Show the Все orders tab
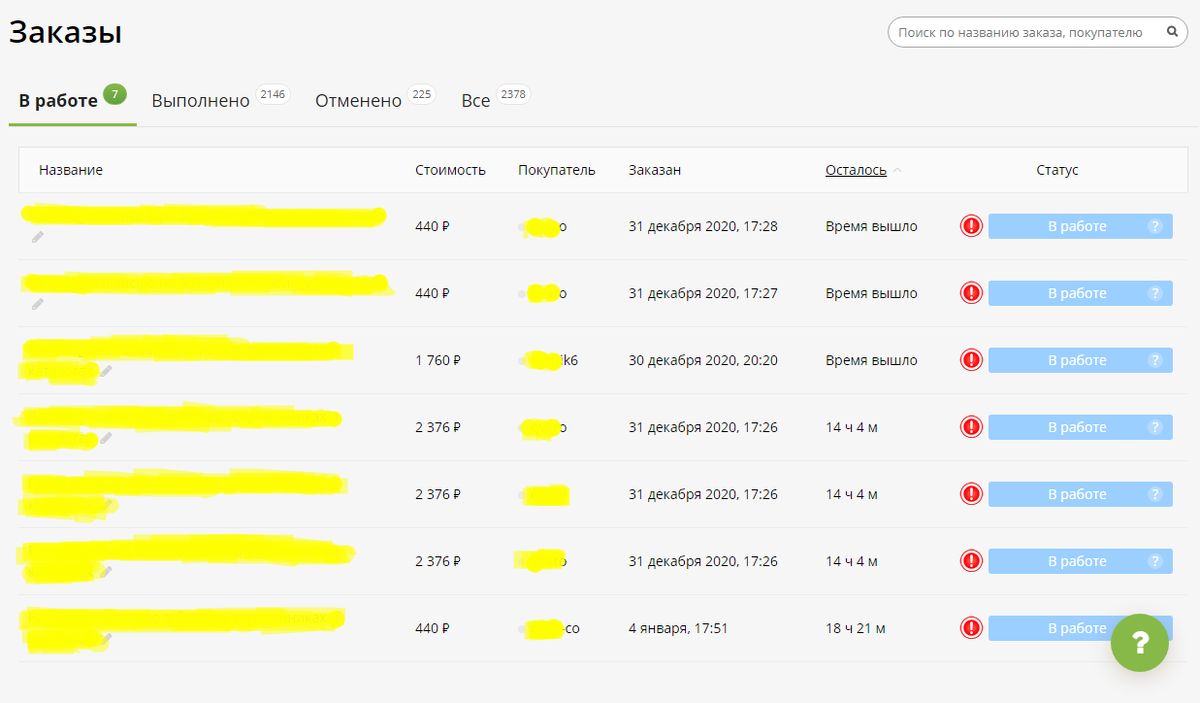Screen dimensions: 1200x703 coord(495,100)
